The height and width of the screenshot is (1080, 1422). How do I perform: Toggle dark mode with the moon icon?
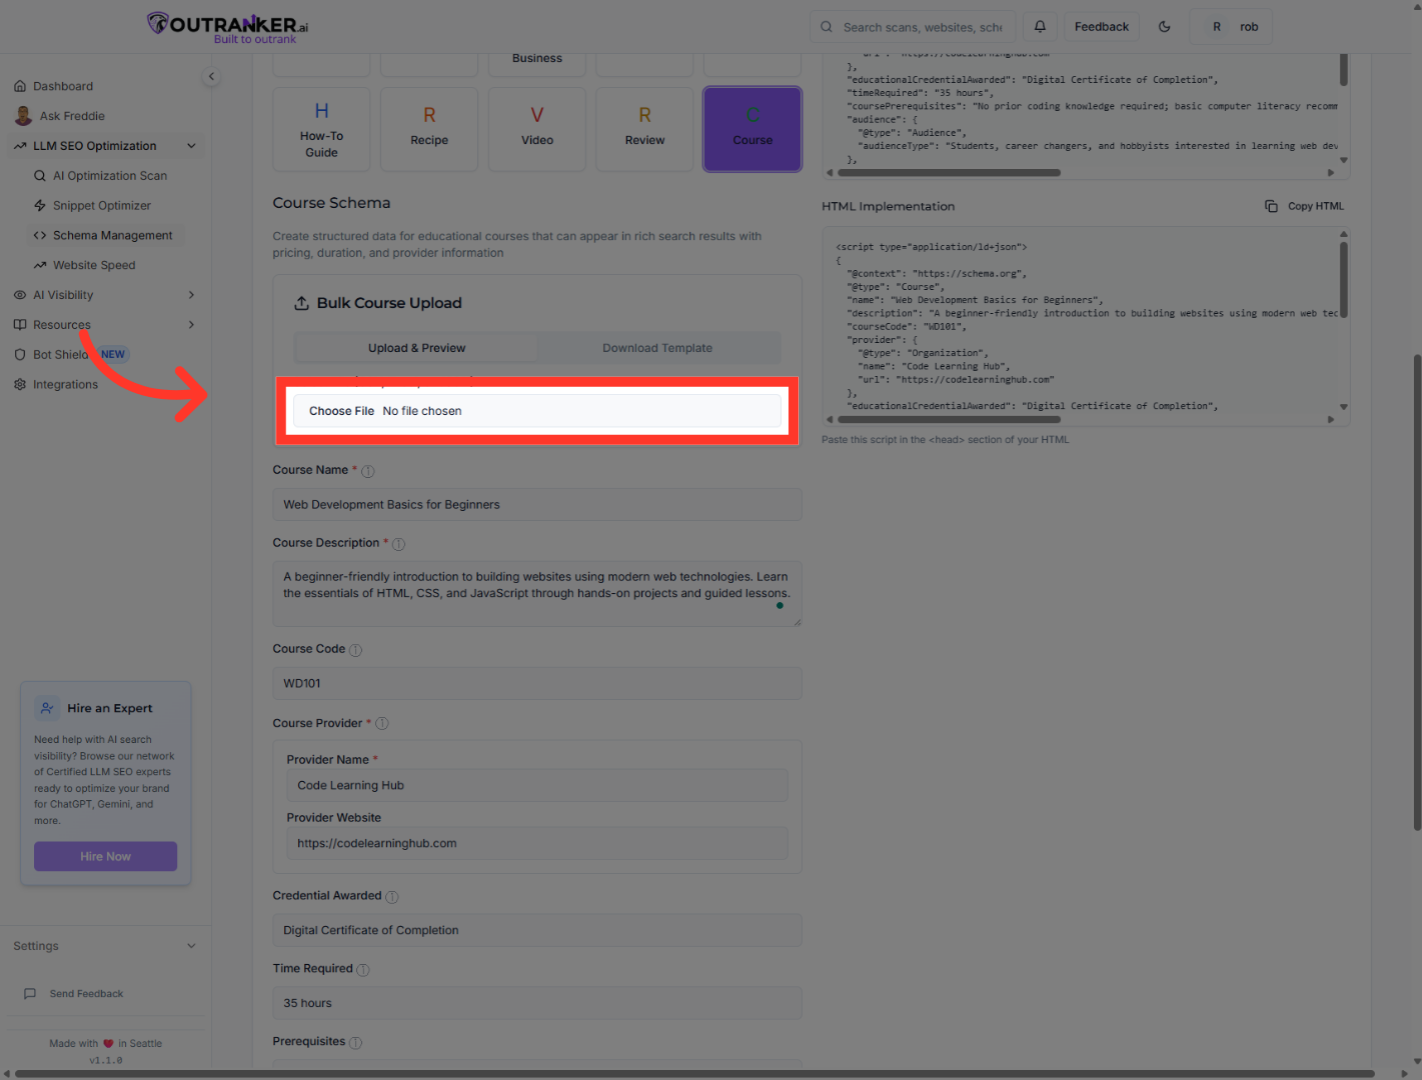(1164, 26)
